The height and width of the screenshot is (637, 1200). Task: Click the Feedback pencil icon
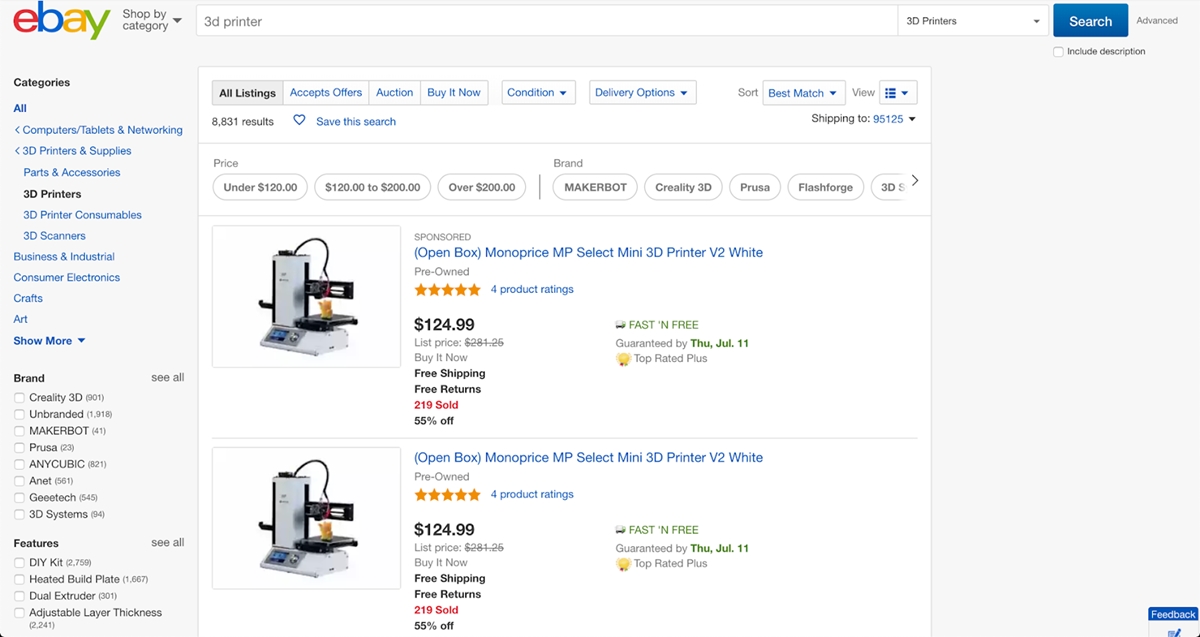pyautogui.click(x=1174, y=632)
